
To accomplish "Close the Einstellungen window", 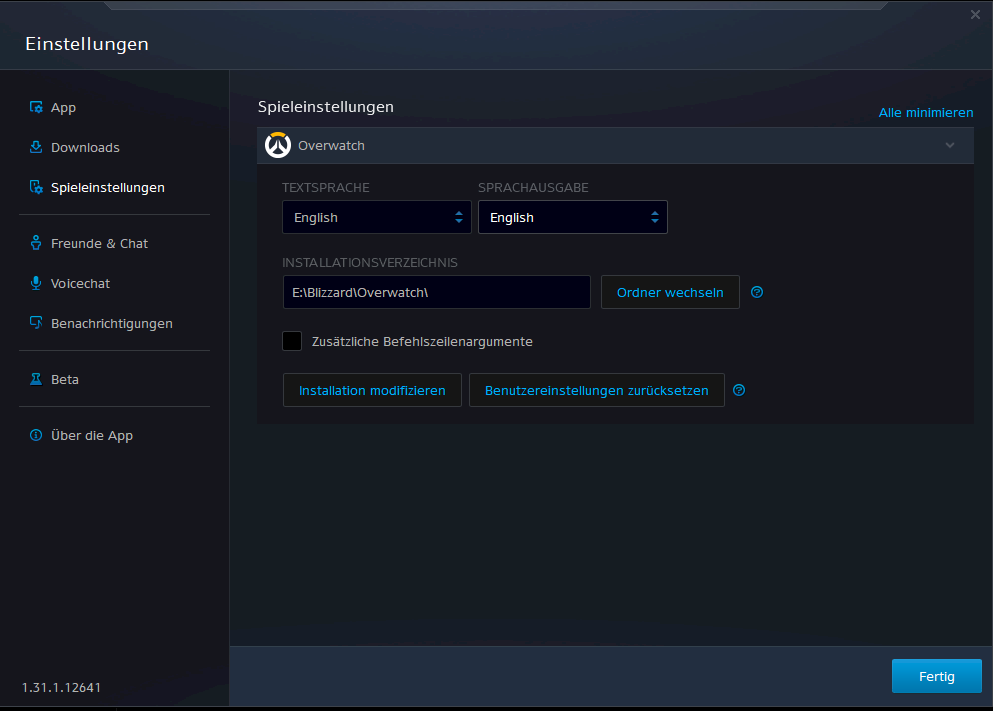I will click(x=975, y=15).
